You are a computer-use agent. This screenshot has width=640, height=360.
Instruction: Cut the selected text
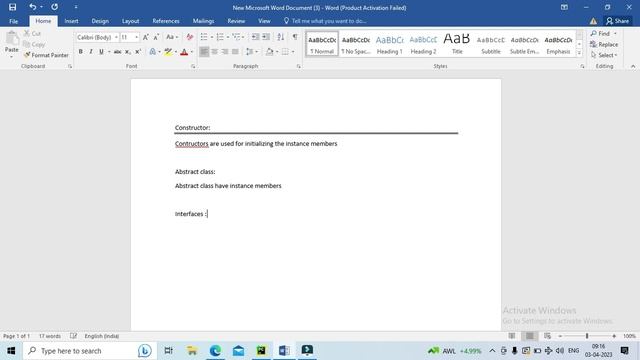32,33
